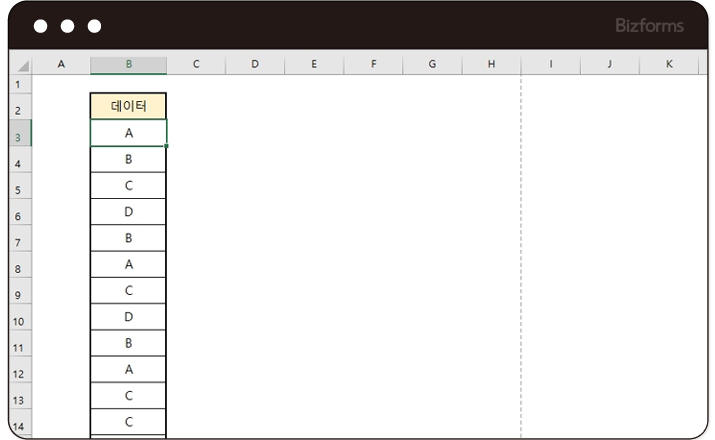
Task: Select column D header
Action: [x=255, y=64]
